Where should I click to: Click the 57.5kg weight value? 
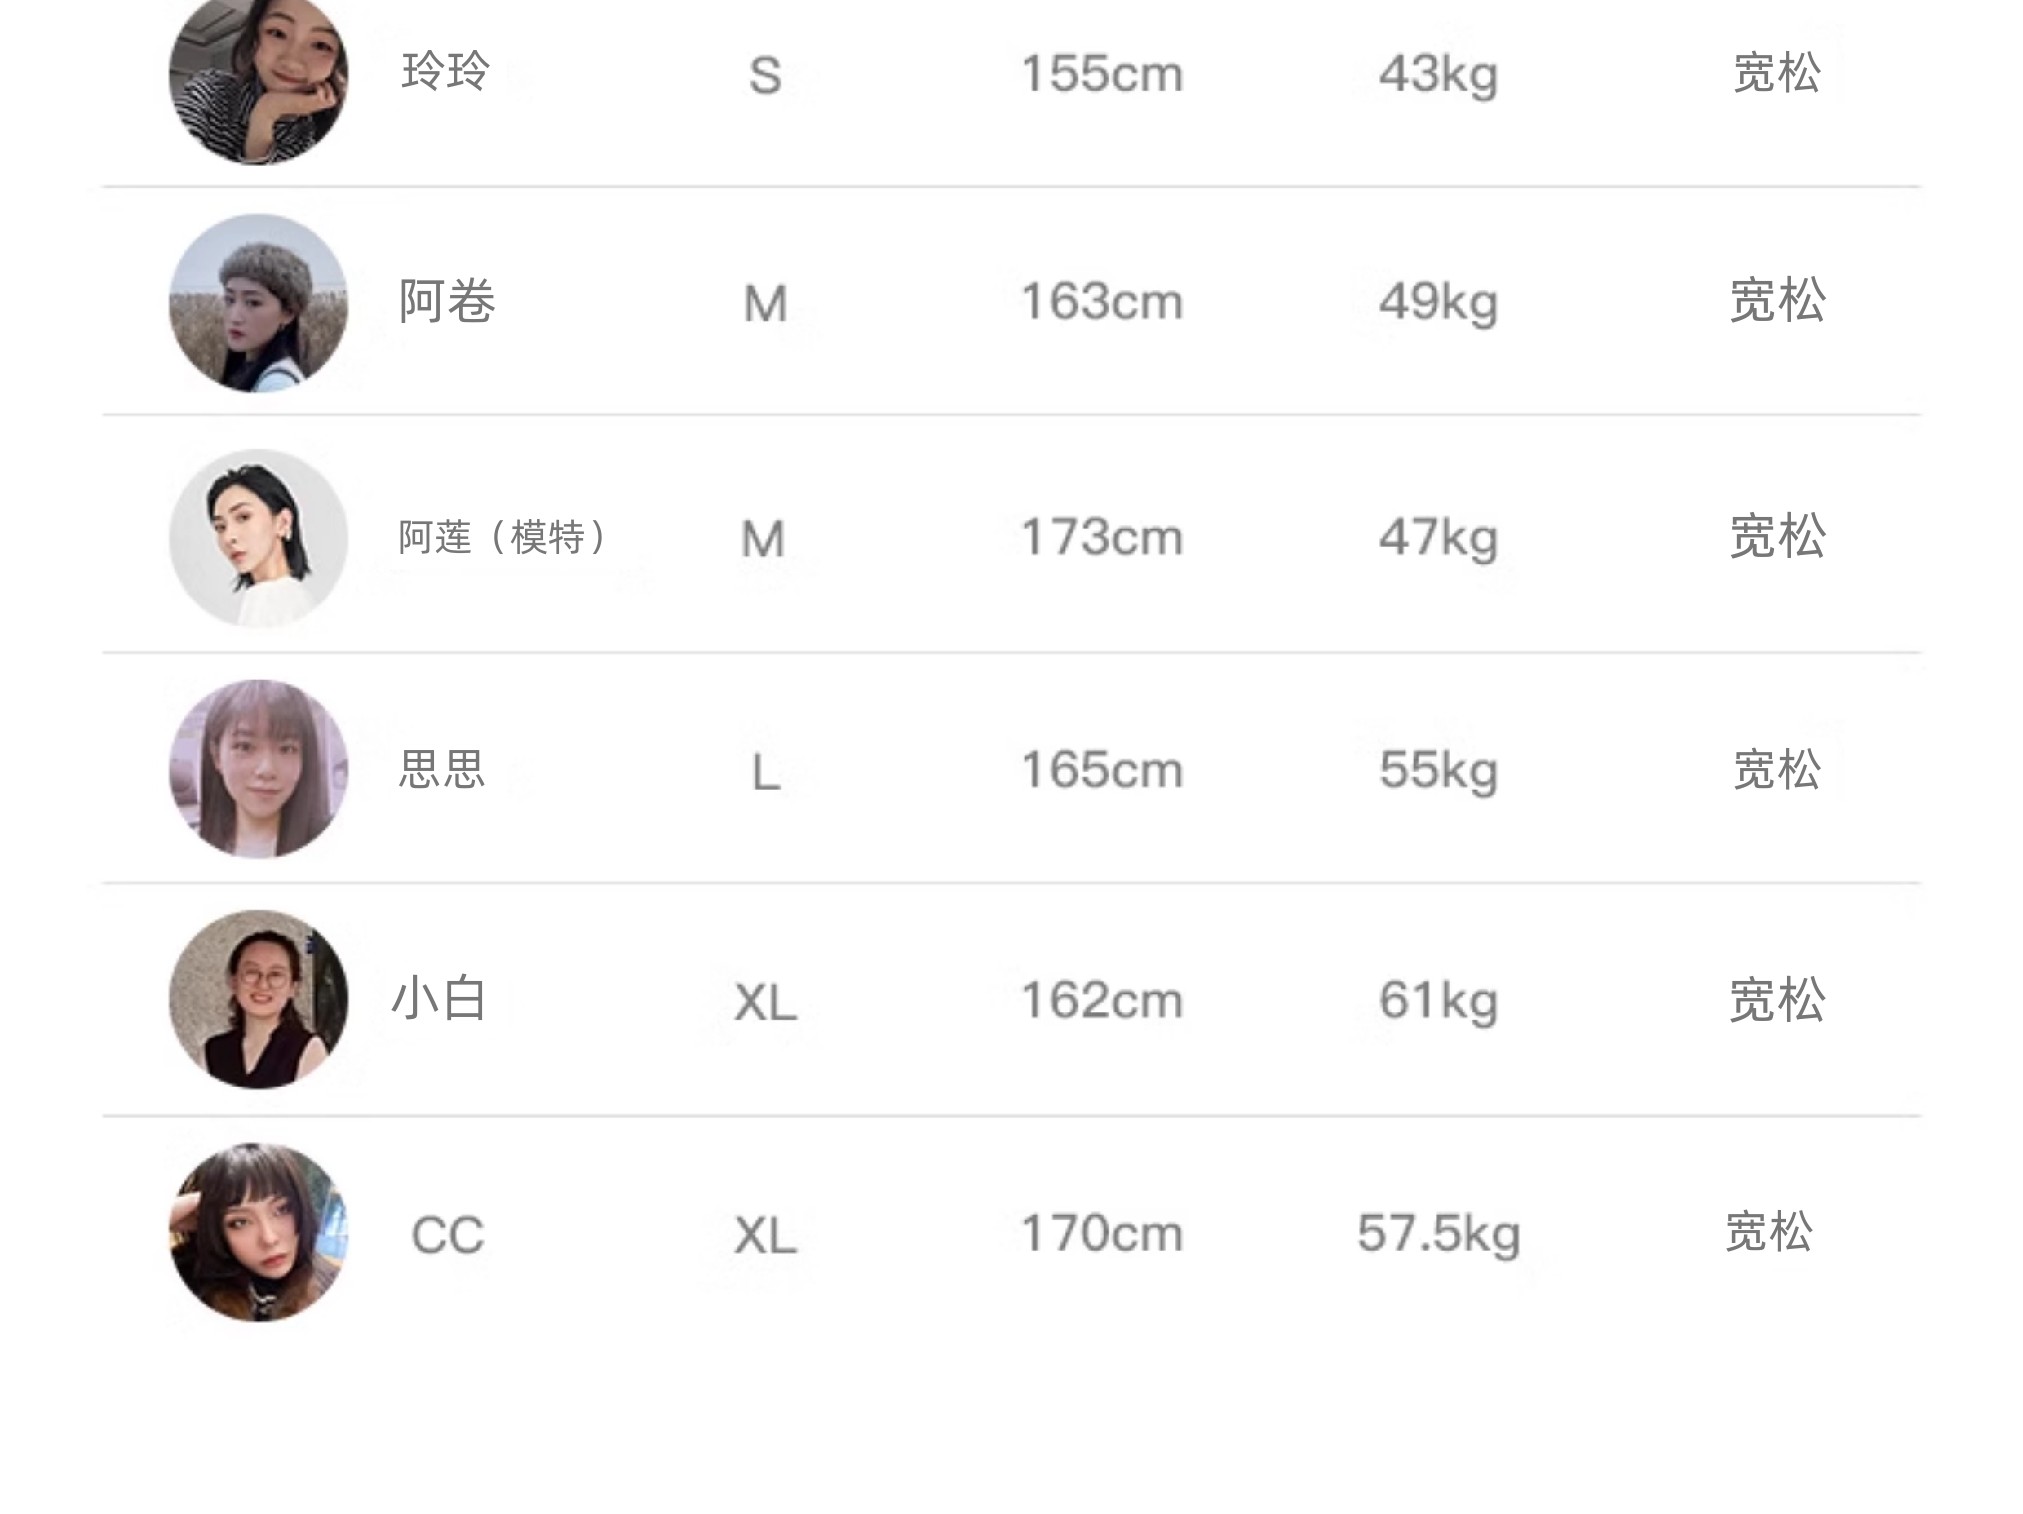[1438, 1233]
